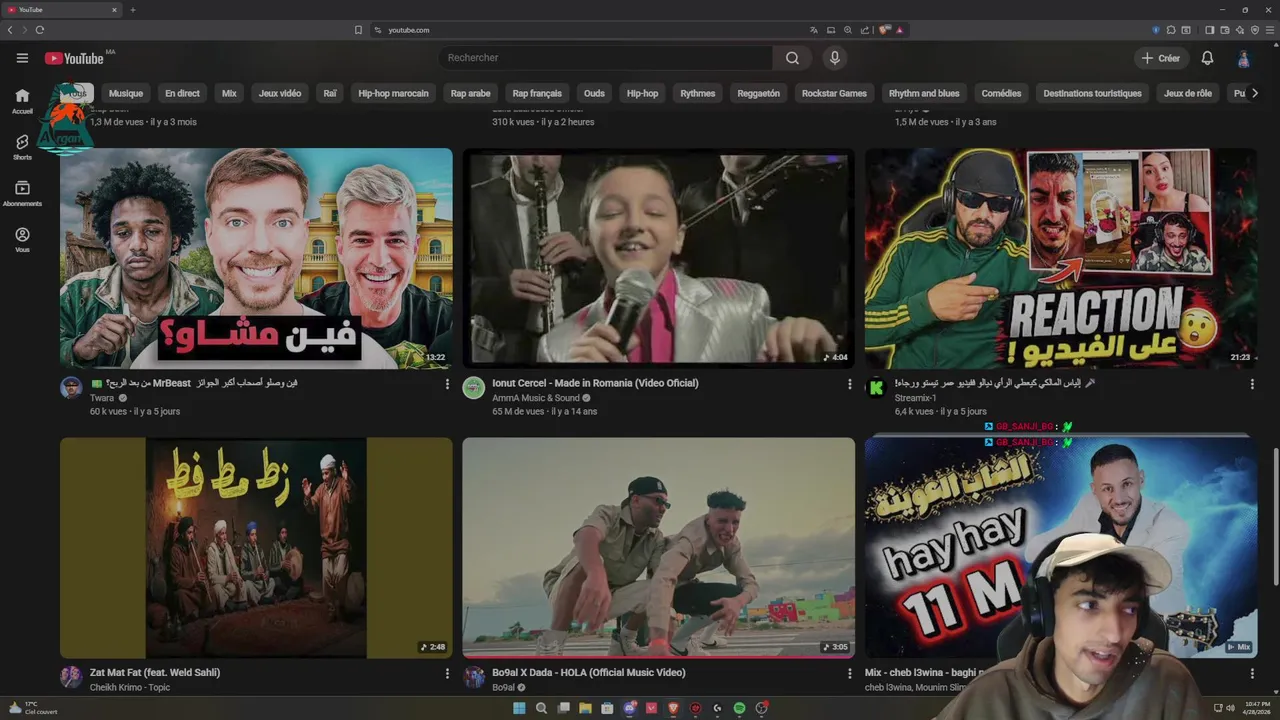Open the Créer dropdown button
Screen dimensions: 1280x720
pyautogui.click(x=1160, y=58)
